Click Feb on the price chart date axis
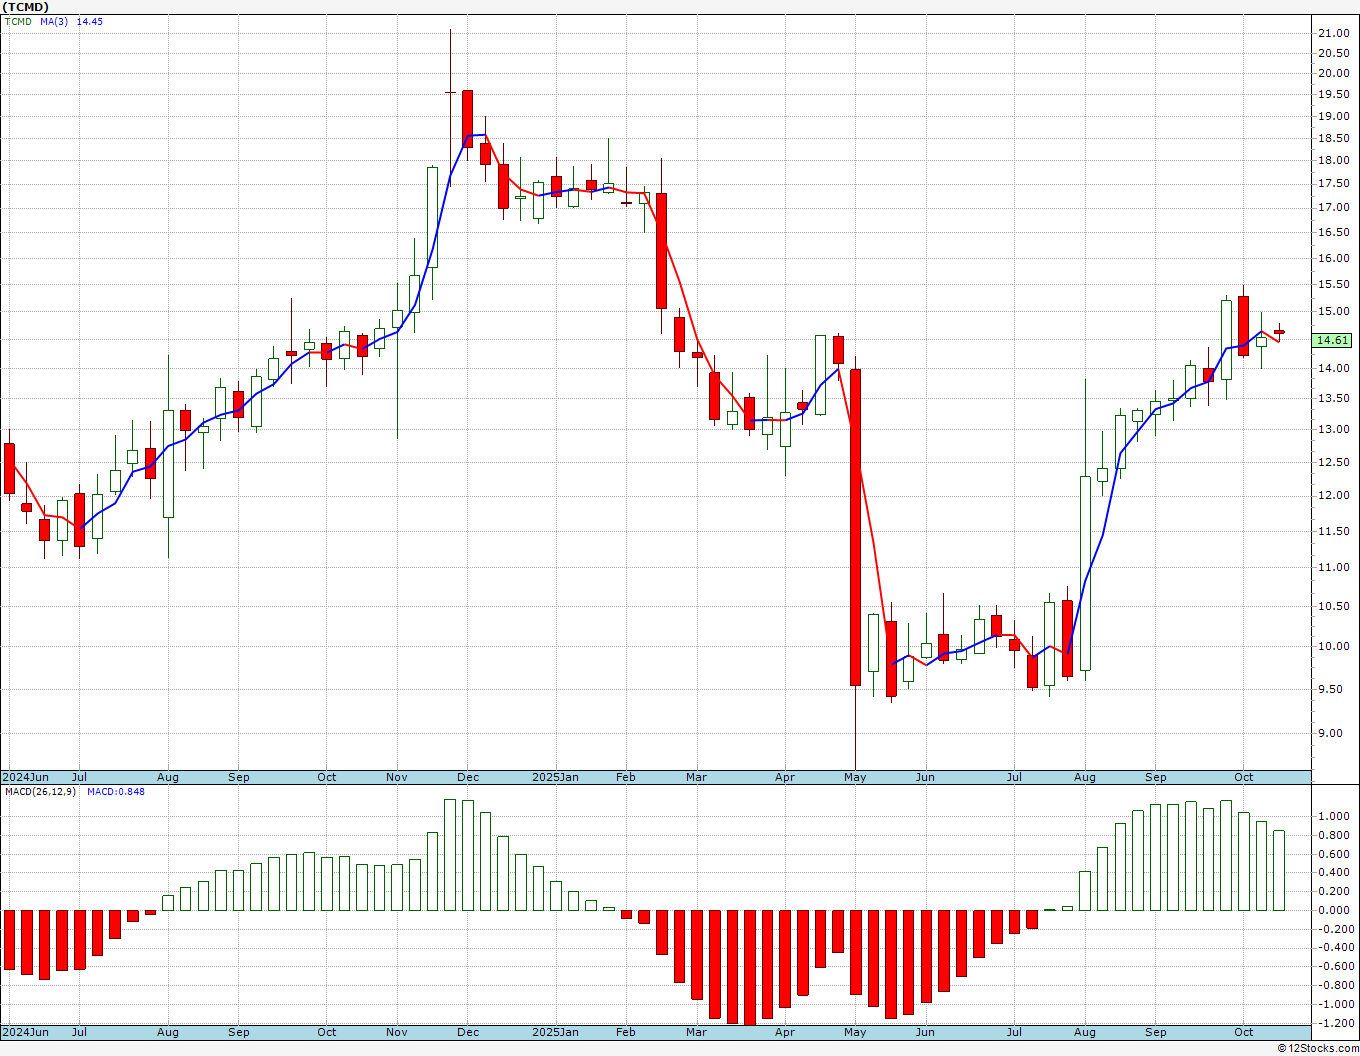Screen dimensions: 1360x1056 pos(626,777)
